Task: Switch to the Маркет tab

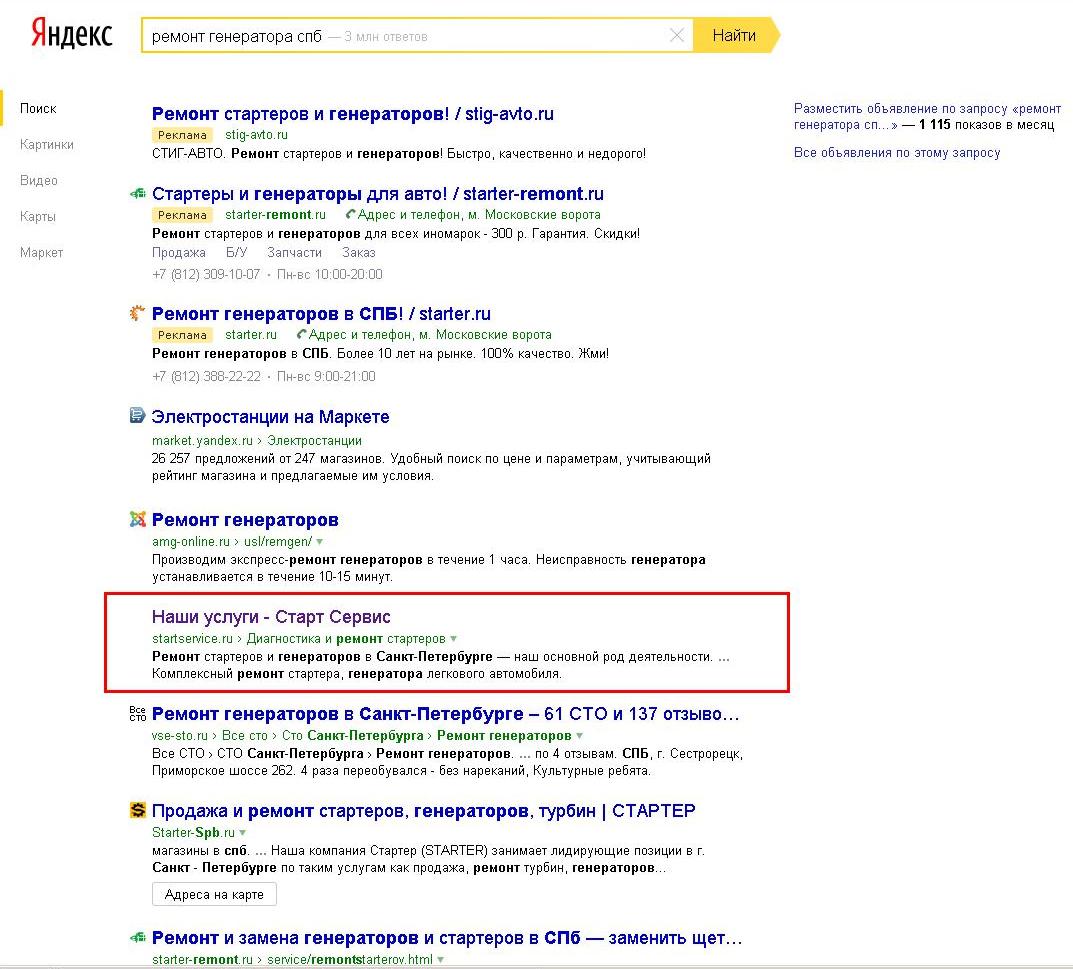Action: pyautogui.click(x=41, y=253)
